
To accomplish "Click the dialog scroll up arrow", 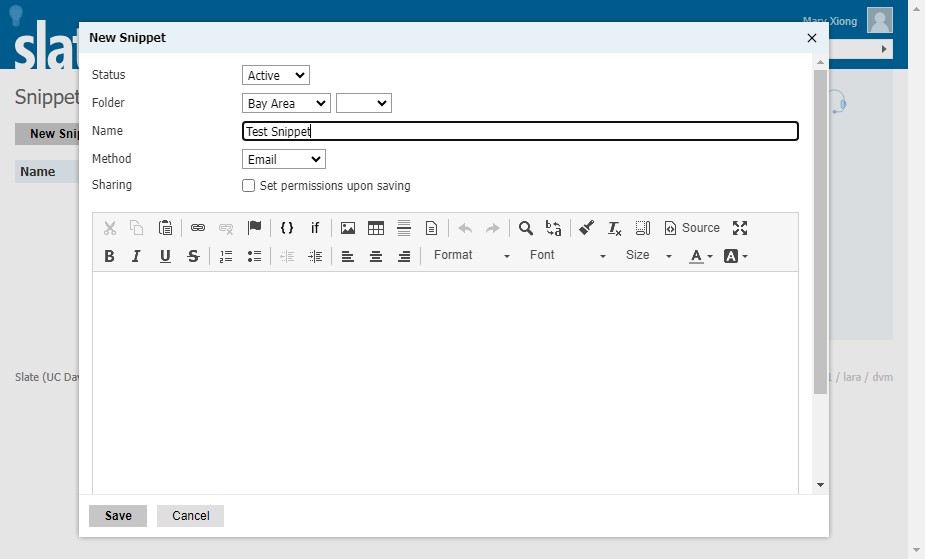I will coord(820,62).
